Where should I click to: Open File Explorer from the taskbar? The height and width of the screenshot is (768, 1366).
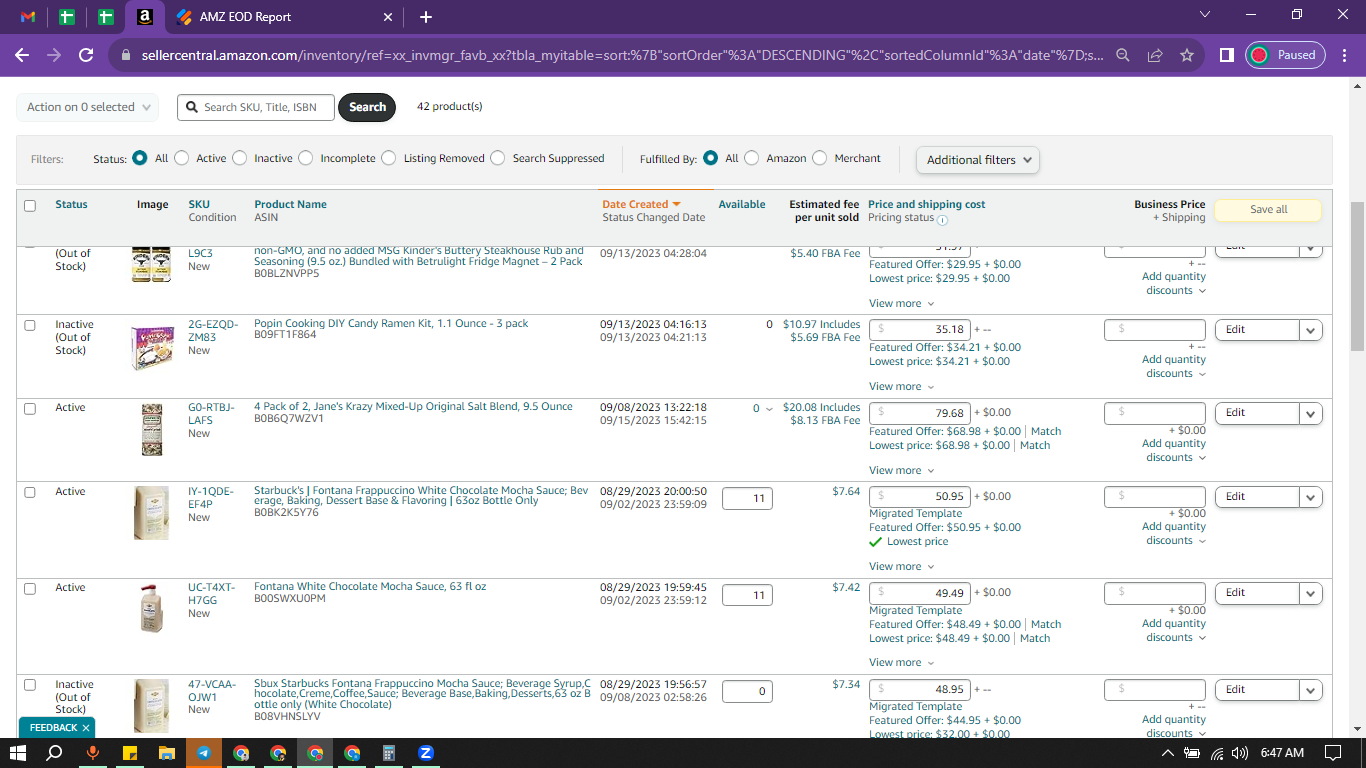(x=167, y=753)
